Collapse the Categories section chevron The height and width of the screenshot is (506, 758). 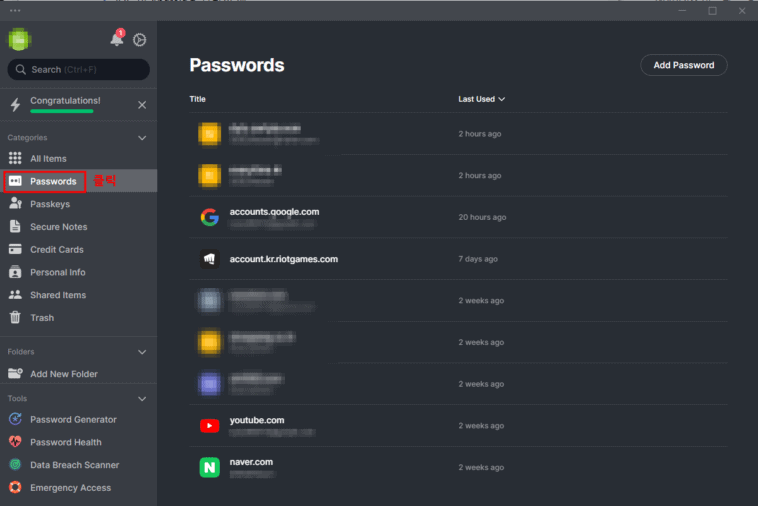pos(142,138)
